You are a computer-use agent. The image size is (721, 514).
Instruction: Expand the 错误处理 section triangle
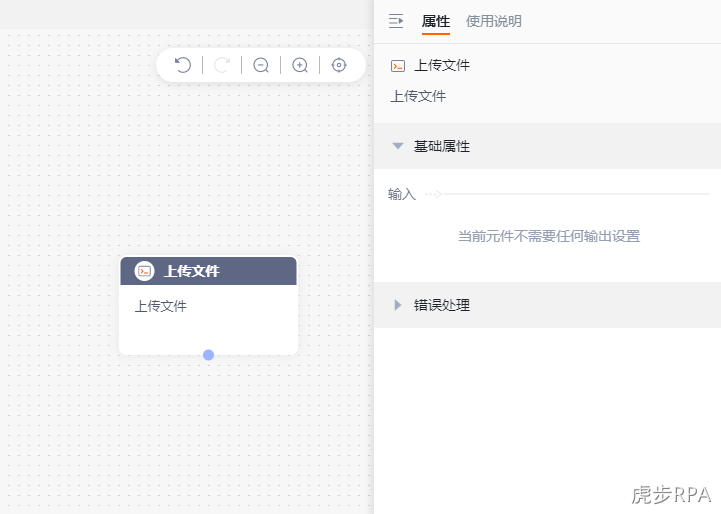398,305
